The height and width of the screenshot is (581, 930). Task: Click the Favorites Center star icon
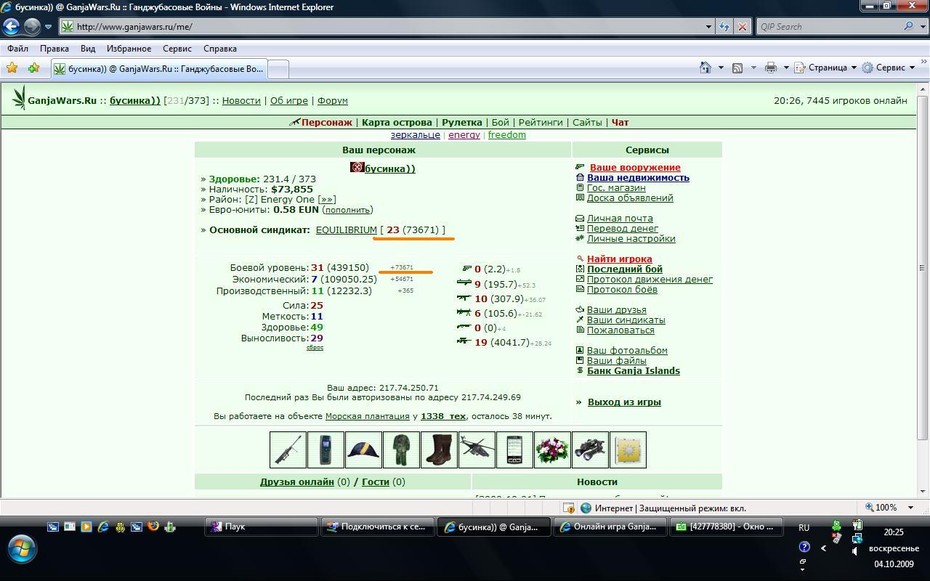pos(12,68)
